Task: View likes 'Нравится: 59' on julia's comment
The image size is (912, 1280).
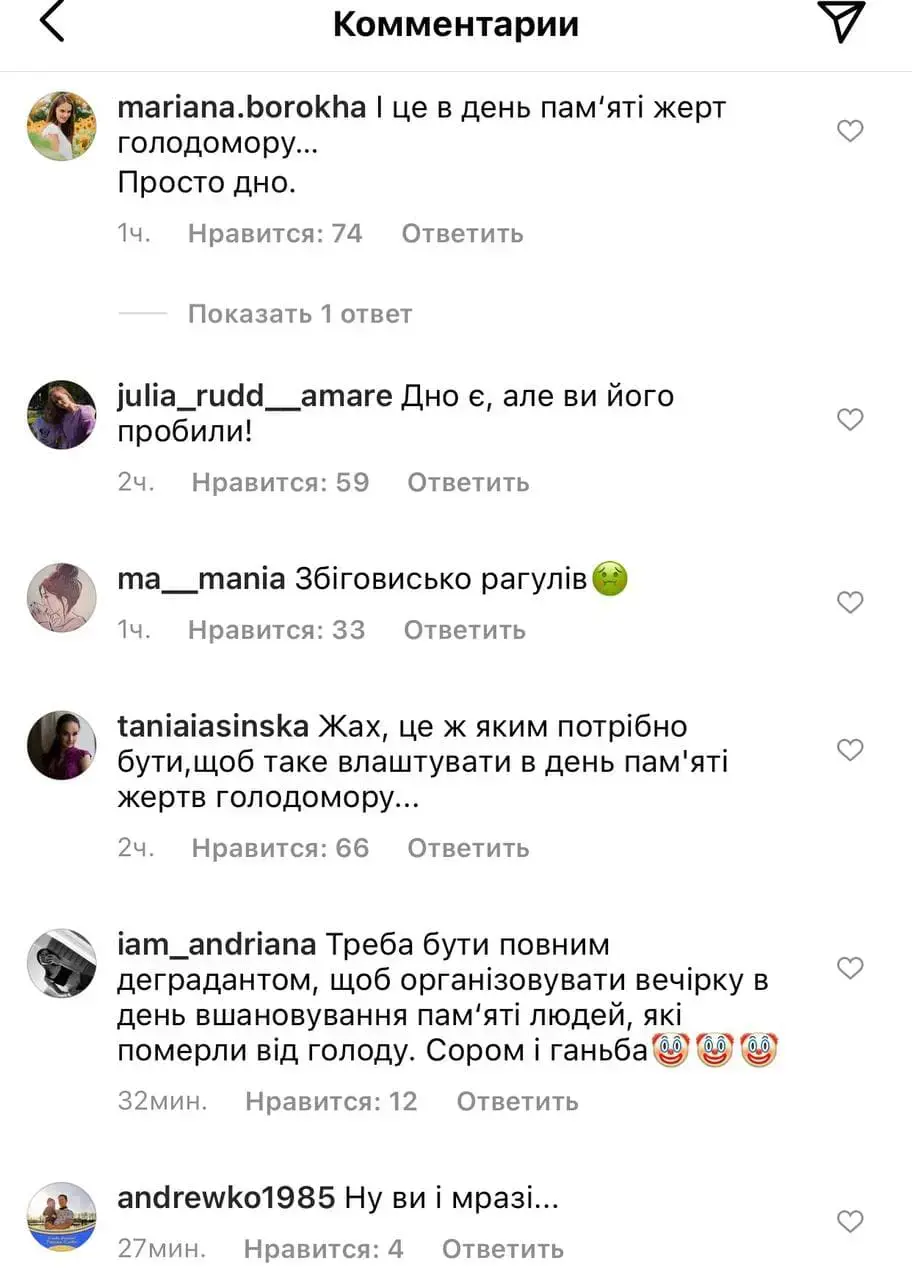Action: pyautogui.click(x=280, y=483)
